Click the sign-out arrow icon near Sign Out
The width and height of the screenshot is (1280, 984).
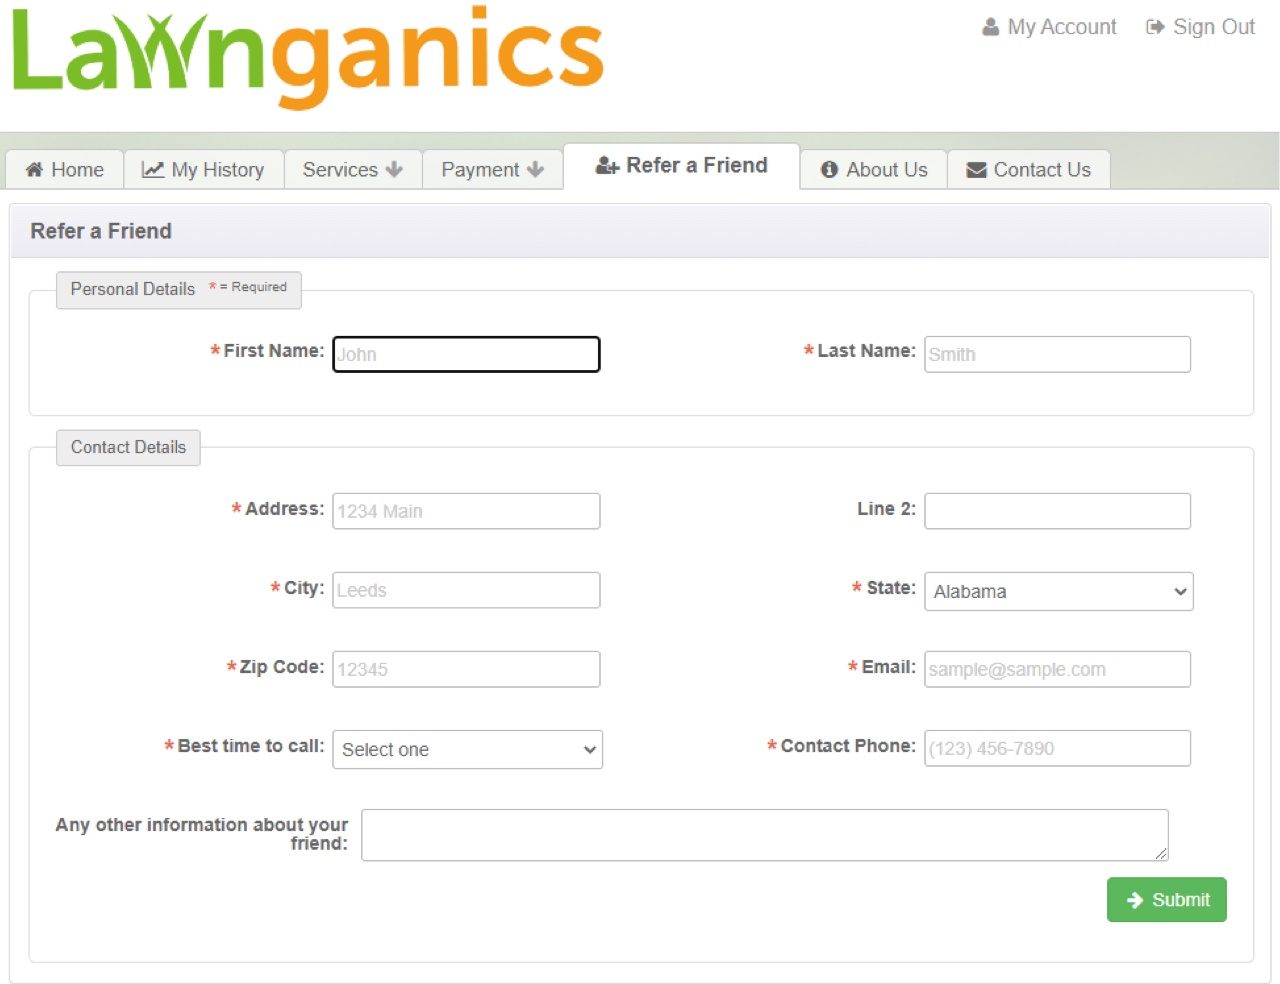click(x=1153, y=26)
